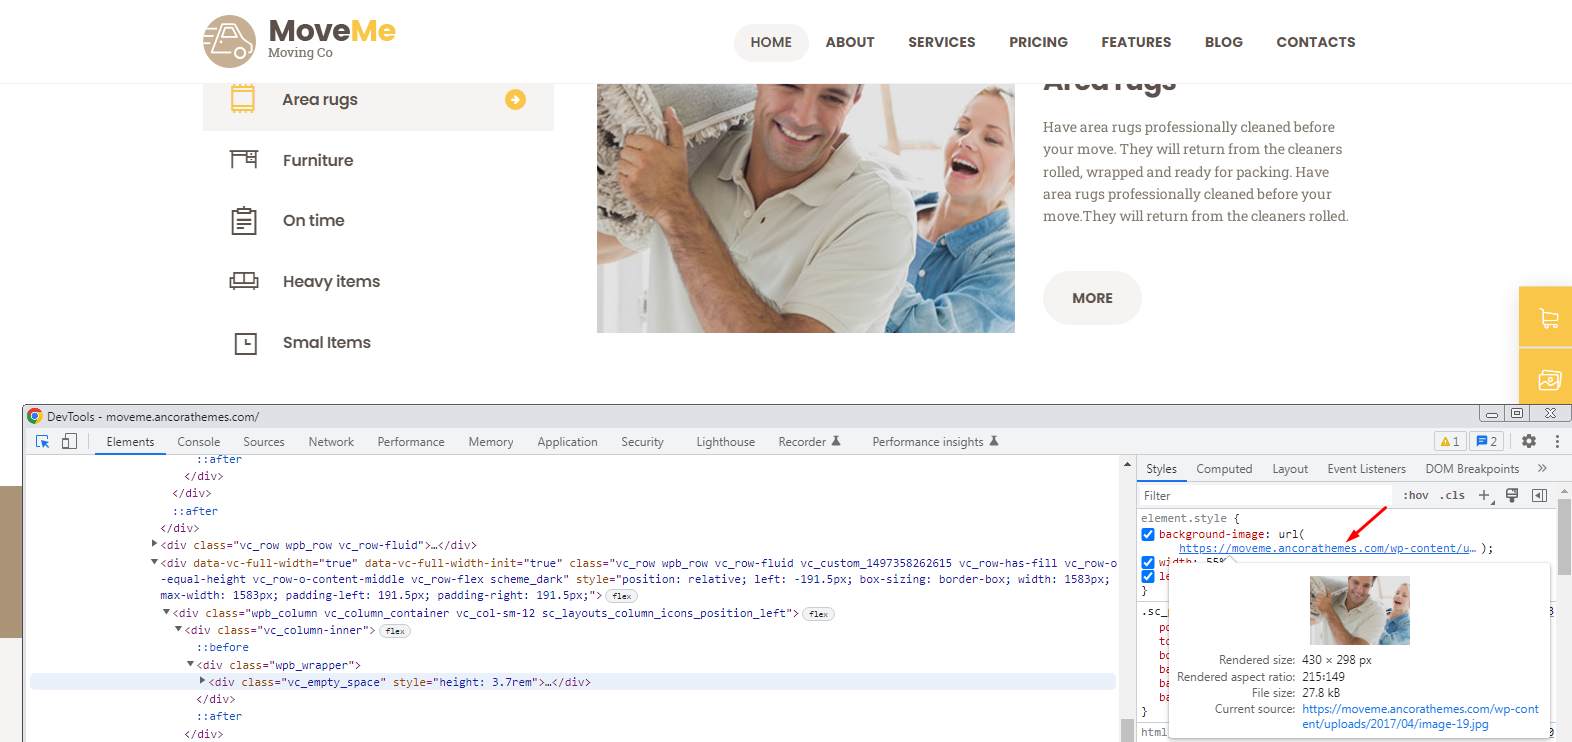Open the FEATURES menu item

click(x=1136, y=42)
